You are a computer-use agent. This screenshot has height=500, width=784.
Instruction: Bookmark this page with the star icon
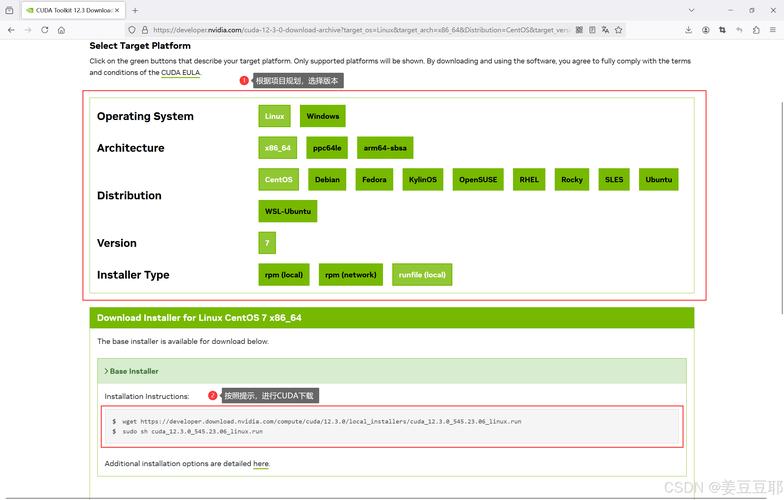[x=619, y=30]
